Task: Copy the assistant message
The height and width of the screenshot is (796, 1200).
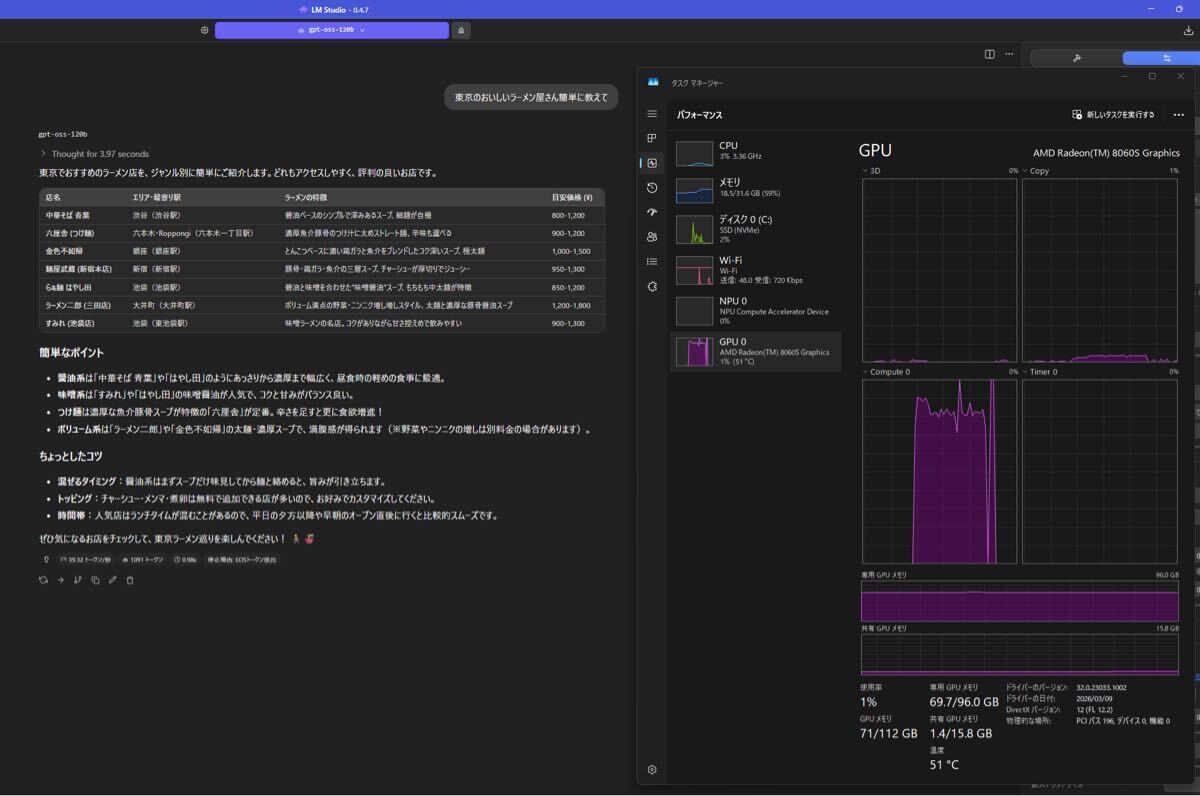Action: [95, 580]
